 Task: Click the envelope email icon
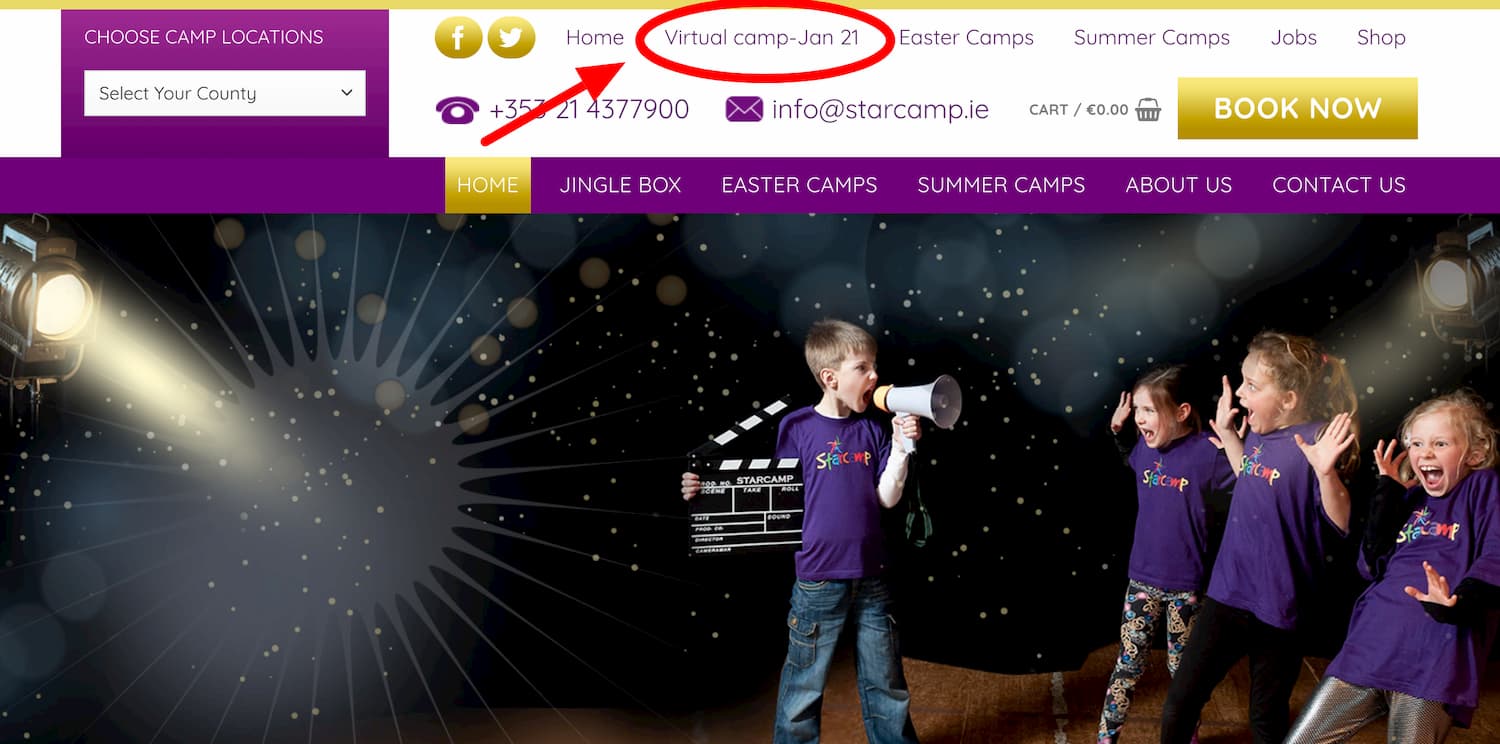tap(744, 109)
